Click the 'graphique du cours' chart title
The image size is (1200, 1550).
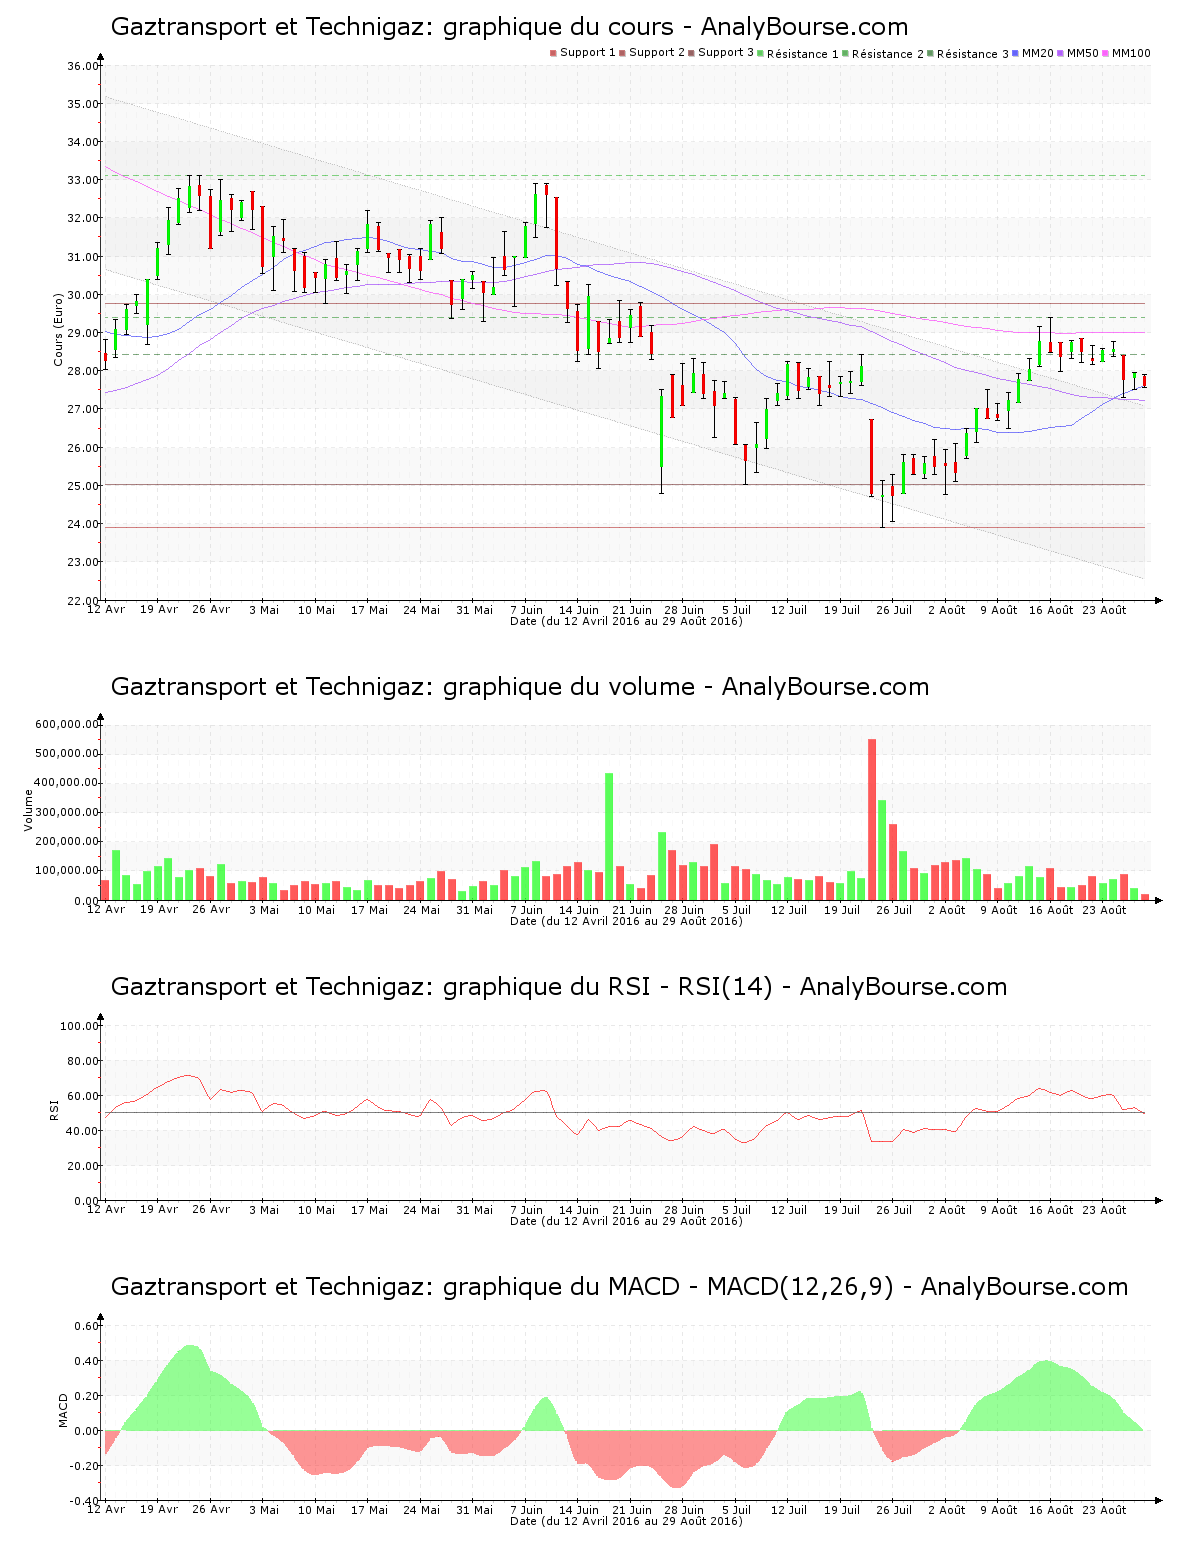pos(509,27)
